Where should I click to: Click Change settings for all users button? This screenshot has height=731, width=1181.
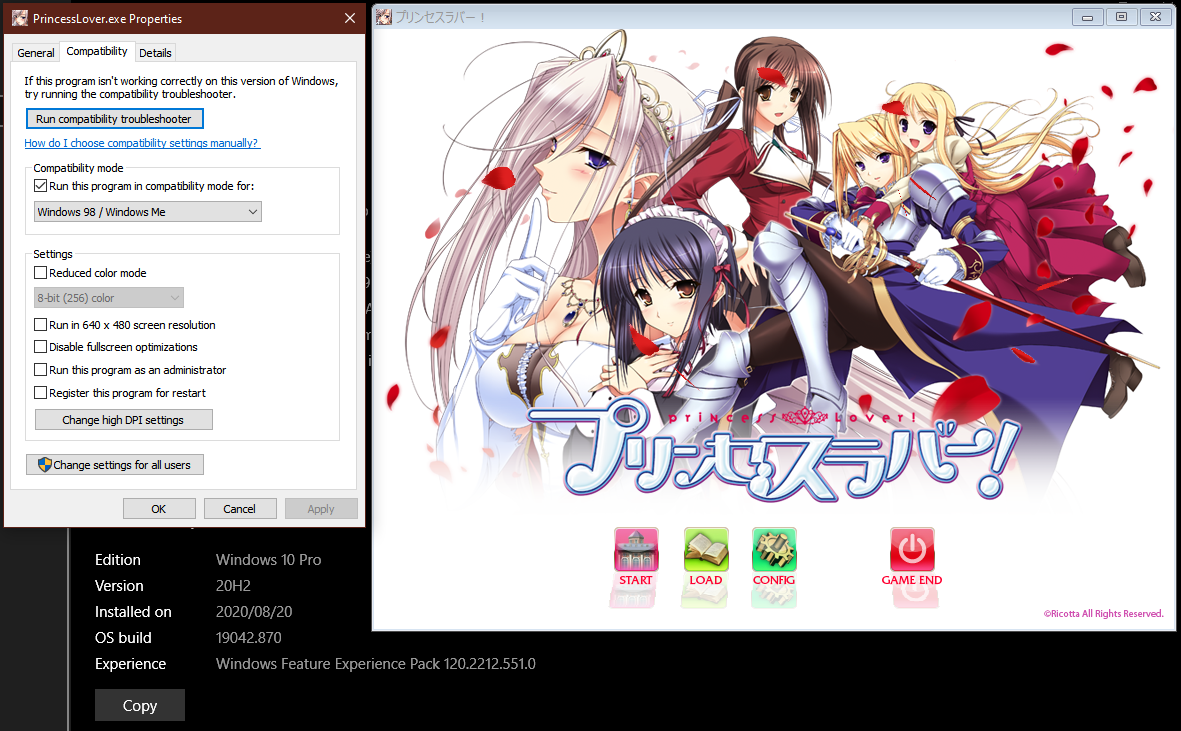click(x=114, y=464)
